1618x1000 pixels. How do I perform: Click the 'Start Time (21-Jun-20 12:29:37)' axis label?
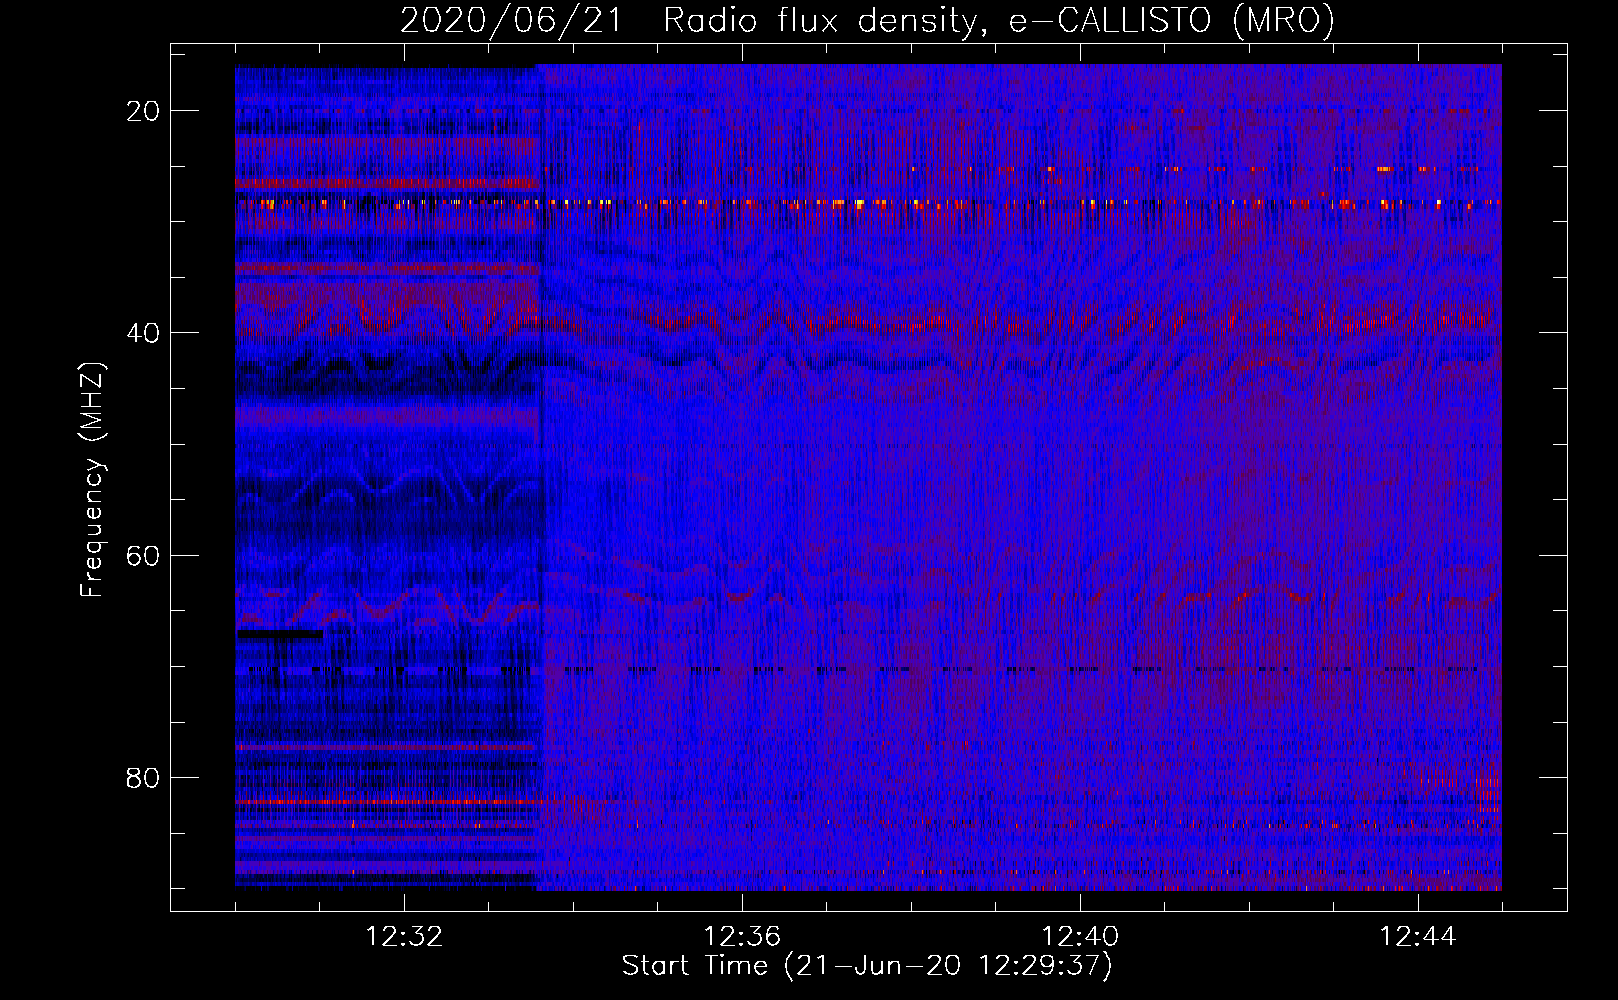click(x=867, y=966)
